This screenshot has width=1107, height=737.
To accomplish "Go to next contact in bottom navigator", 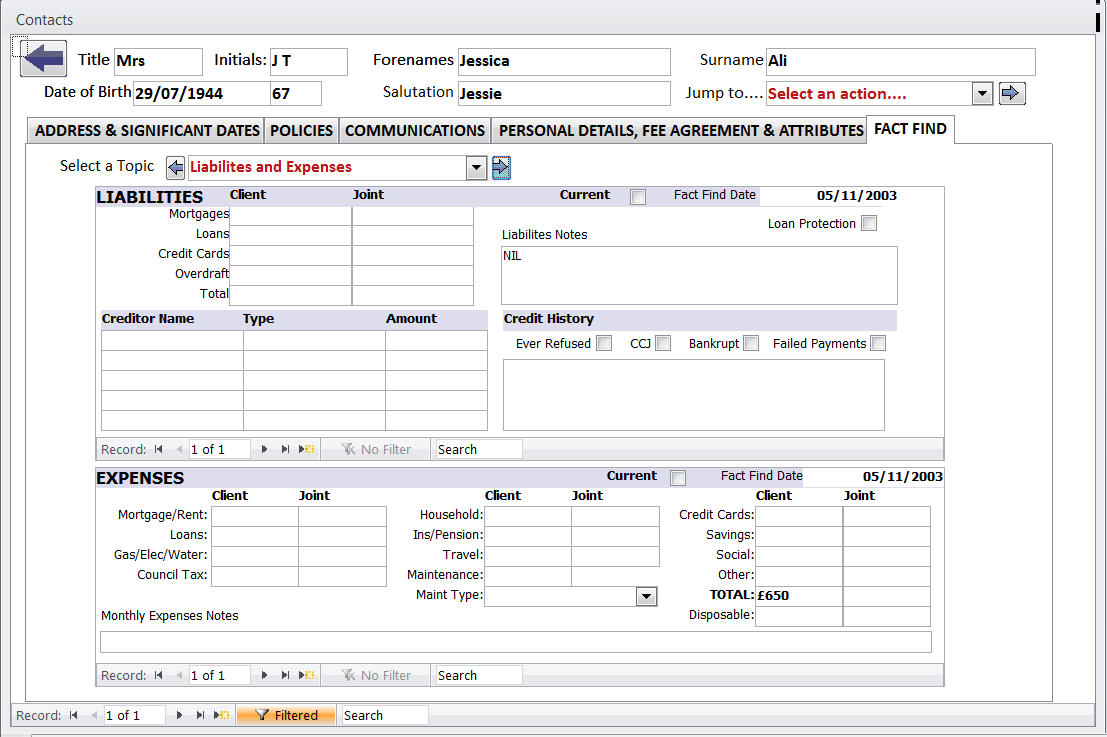I will pyautogui.click(x=179, y=715).
